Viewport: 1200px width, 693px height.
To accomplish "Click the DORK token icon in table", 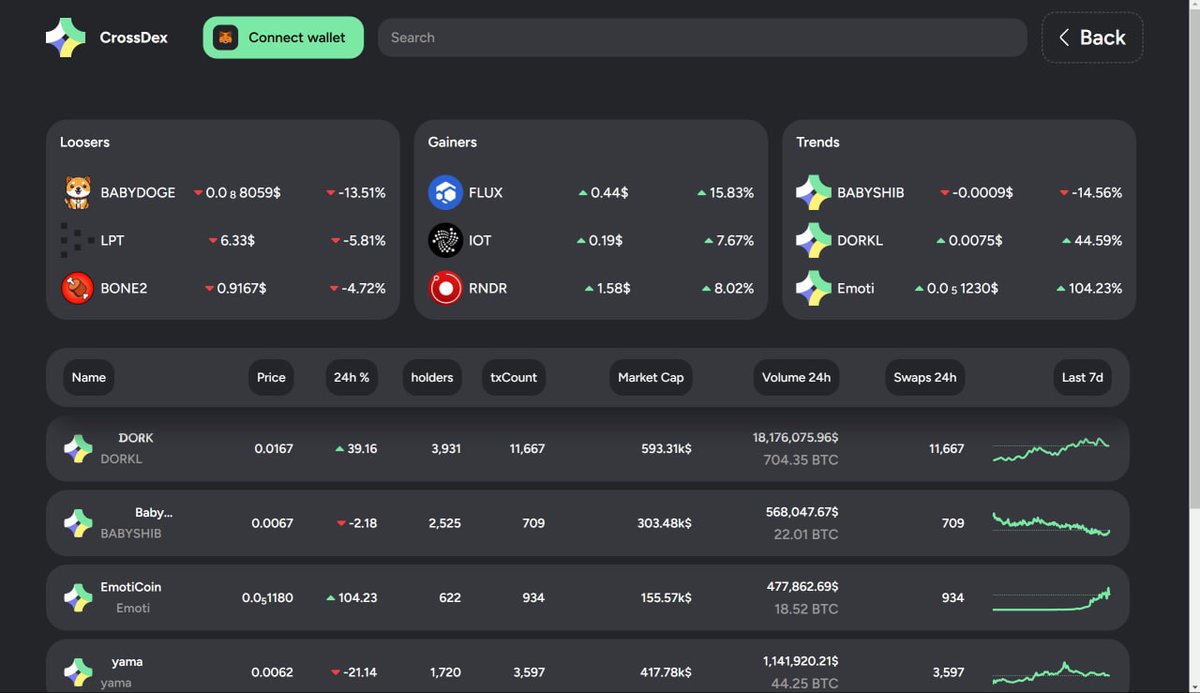I will 78,449.
